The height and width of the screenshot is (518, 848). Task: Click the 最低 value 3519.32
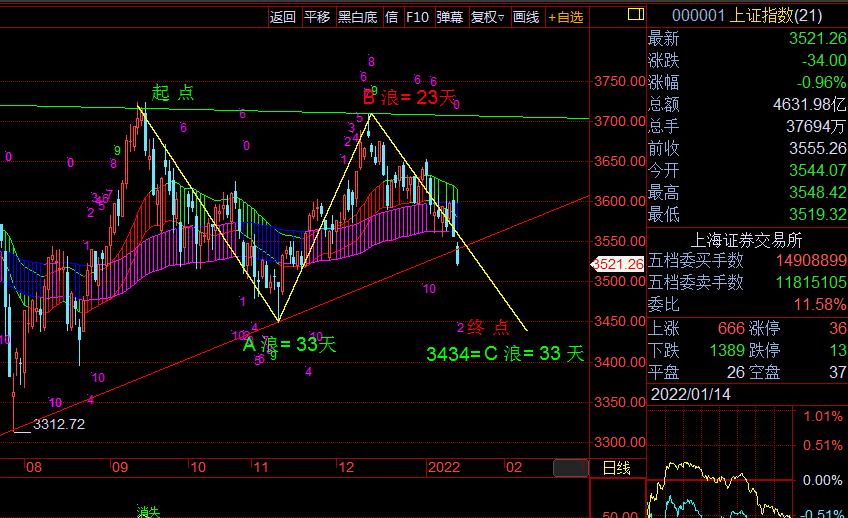(x=817, y=215)
